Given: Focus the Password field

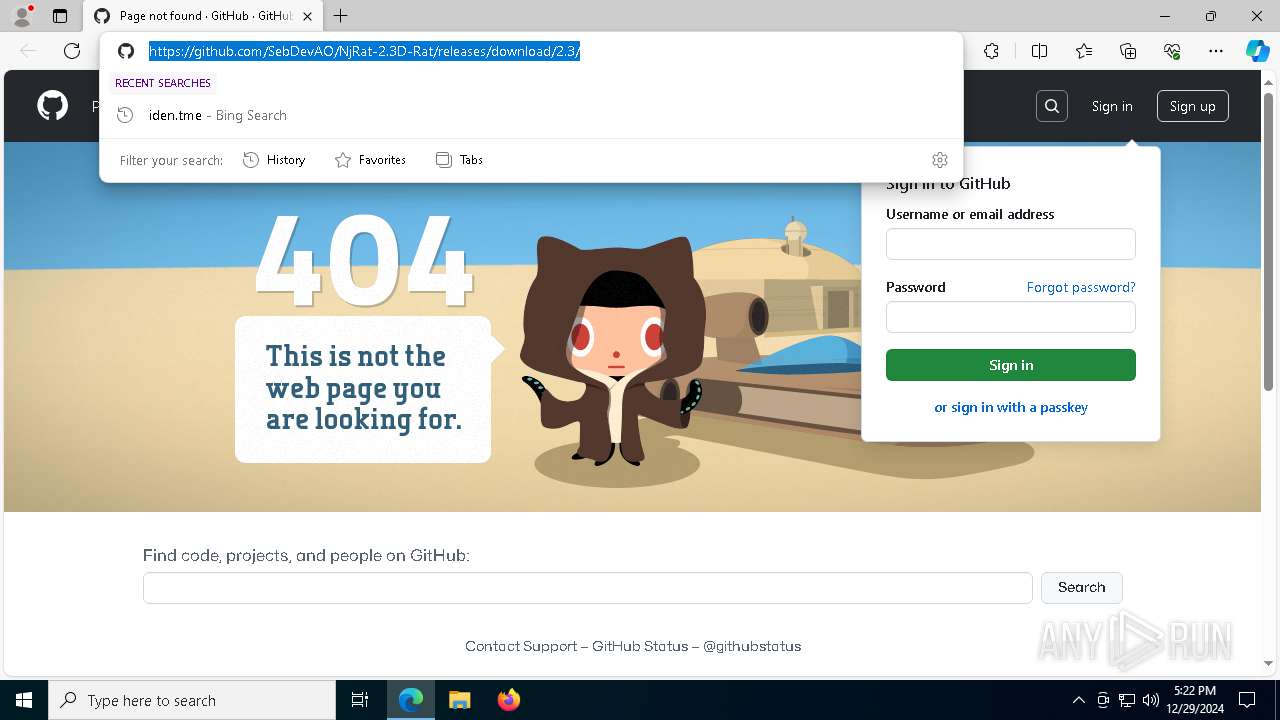Looking at the screenshot, I should pyautogui.click(x=1011, y=317).
